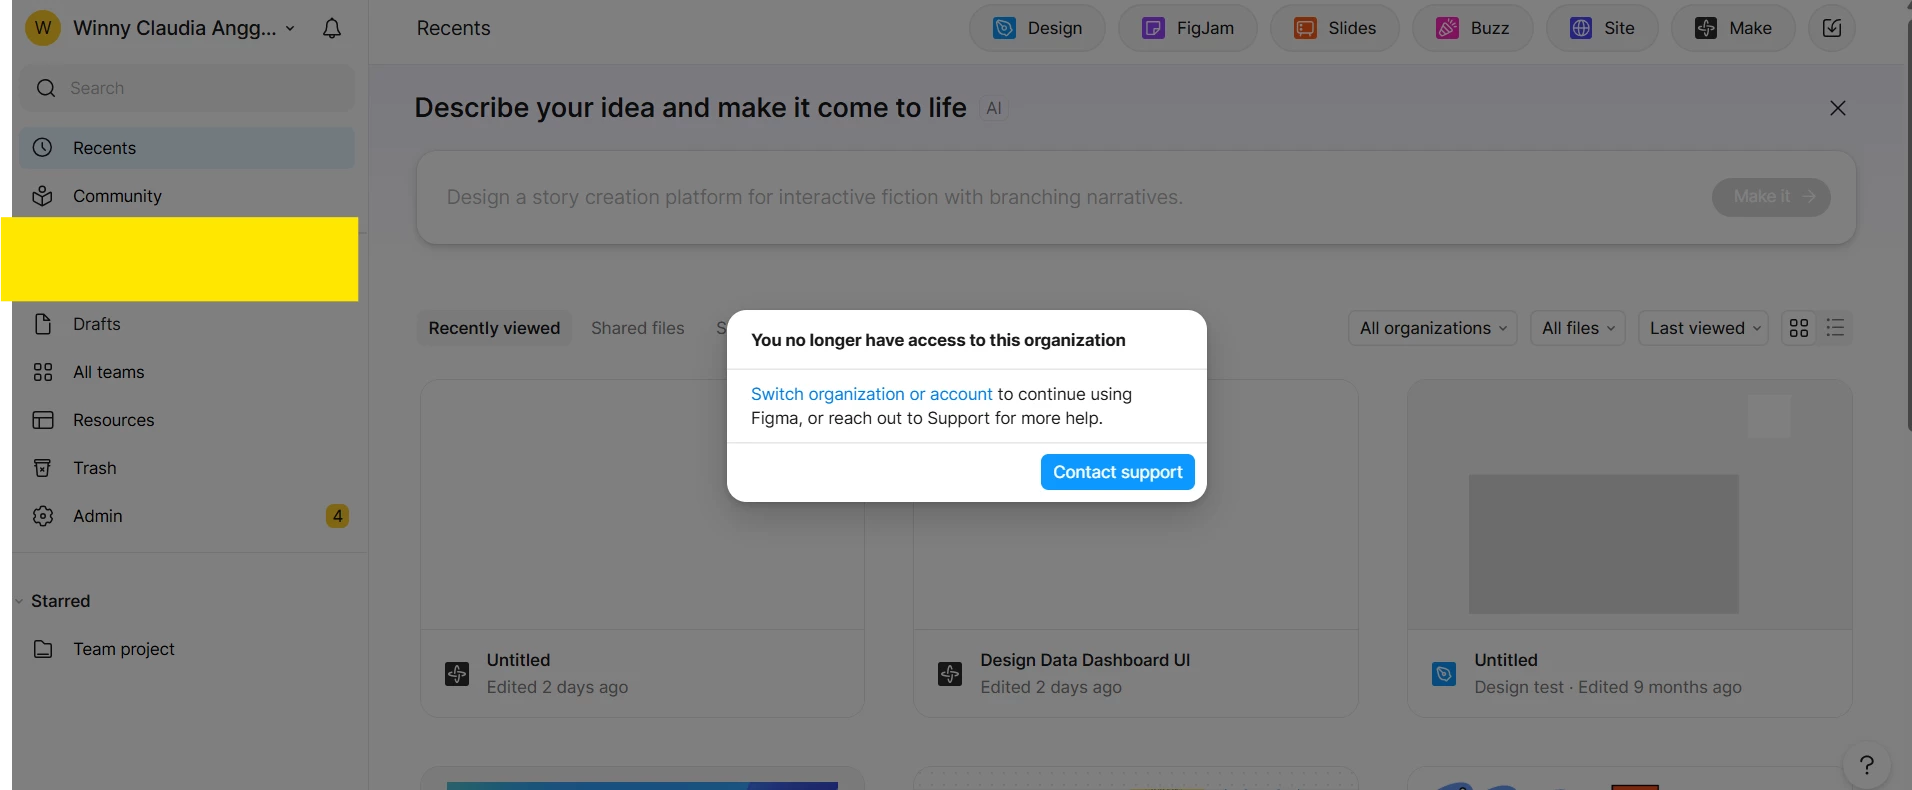Image resolution: width=1912 pixels, height=790 pixels.
Task: Open the starred Team project folder
Action: click(188, 649)
